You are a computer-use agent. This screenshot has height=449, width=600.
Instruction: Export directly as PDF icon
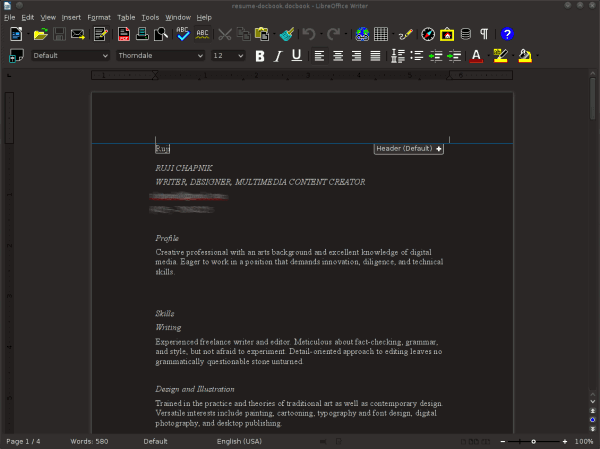coord(124,34)
